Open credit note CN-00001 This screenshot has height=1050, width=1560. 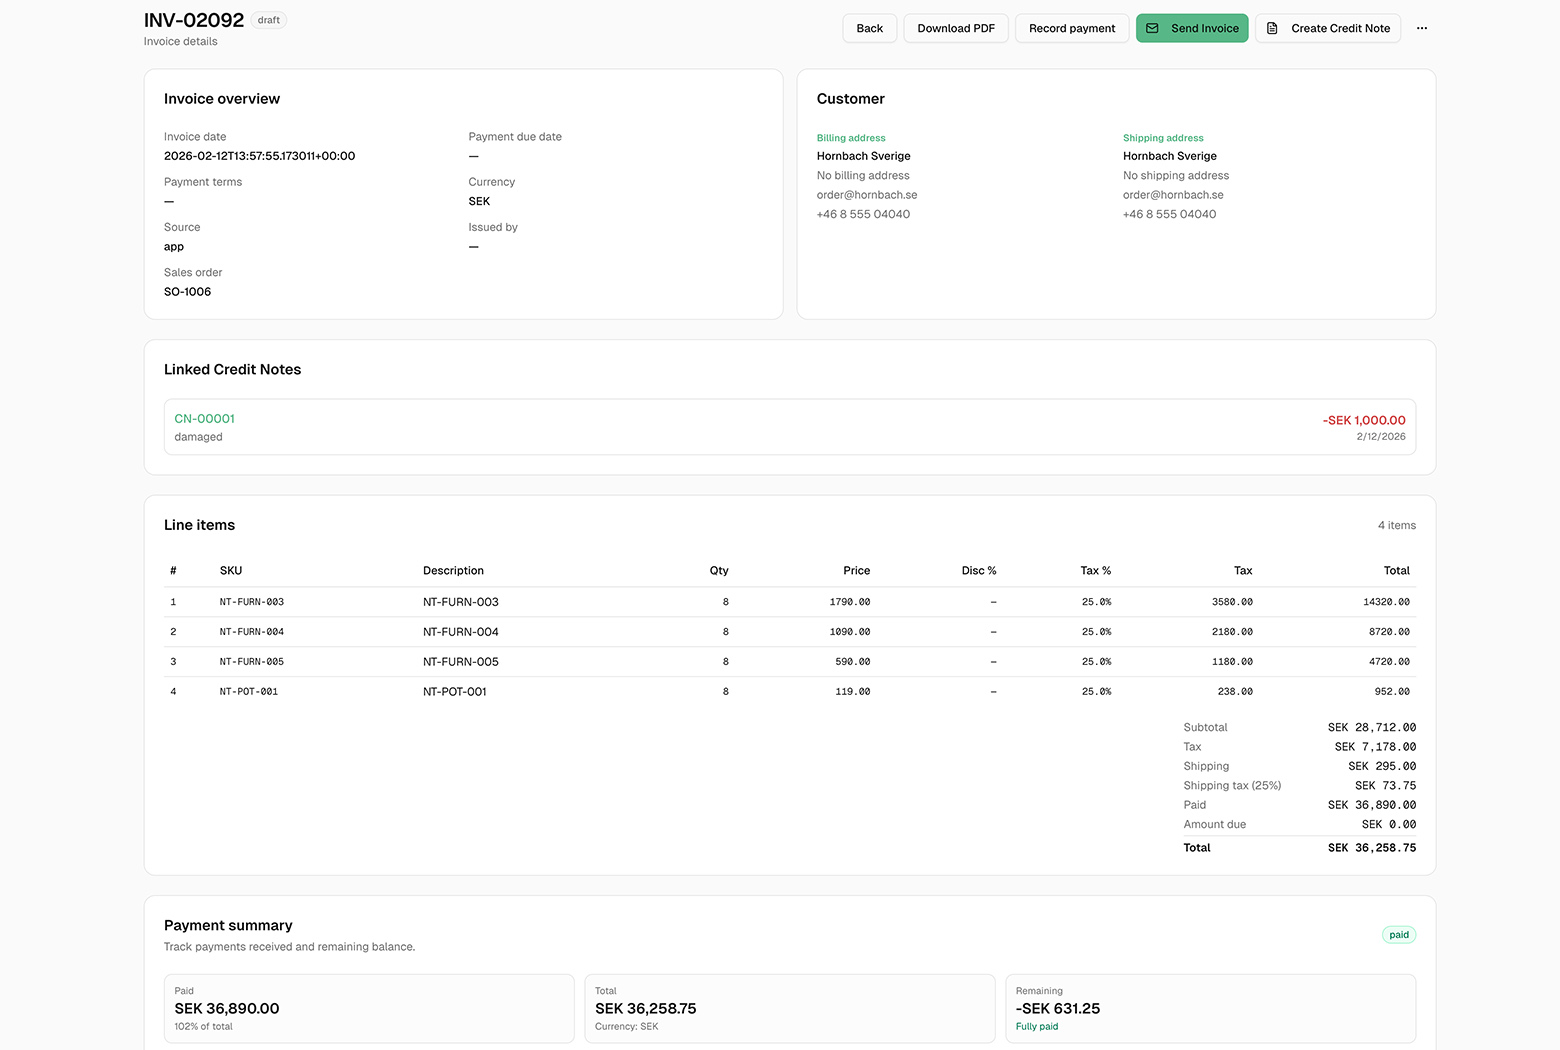(204, 418)
